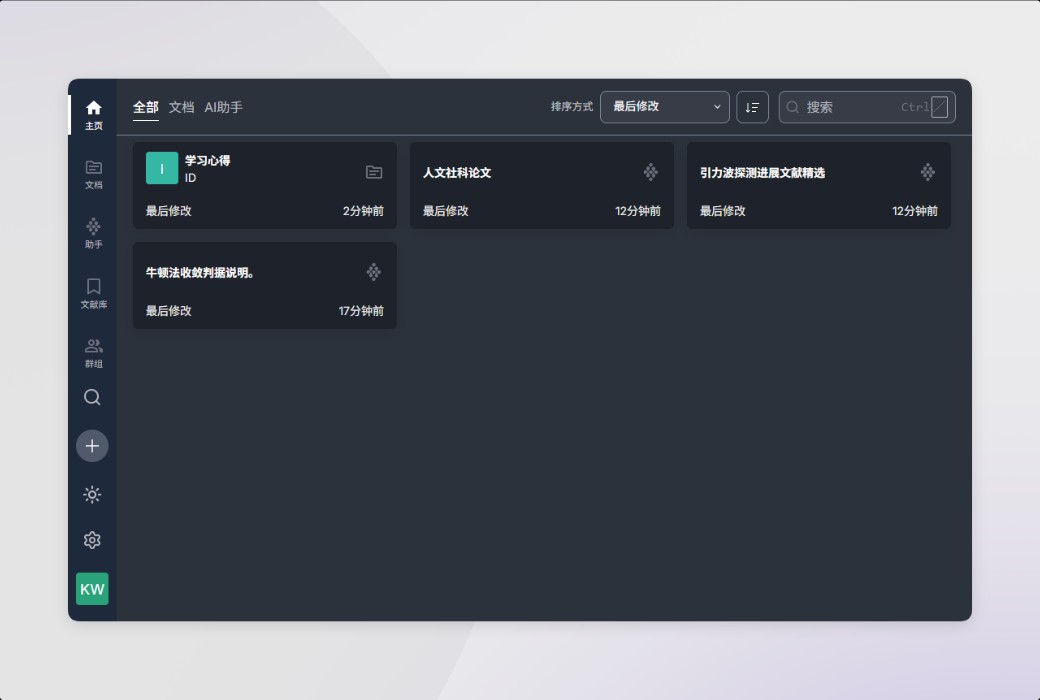This screenshot has width=1040, height=700.
Task: Open the 最后修改 sort dropdown
Action: click(x=665, y=107)
